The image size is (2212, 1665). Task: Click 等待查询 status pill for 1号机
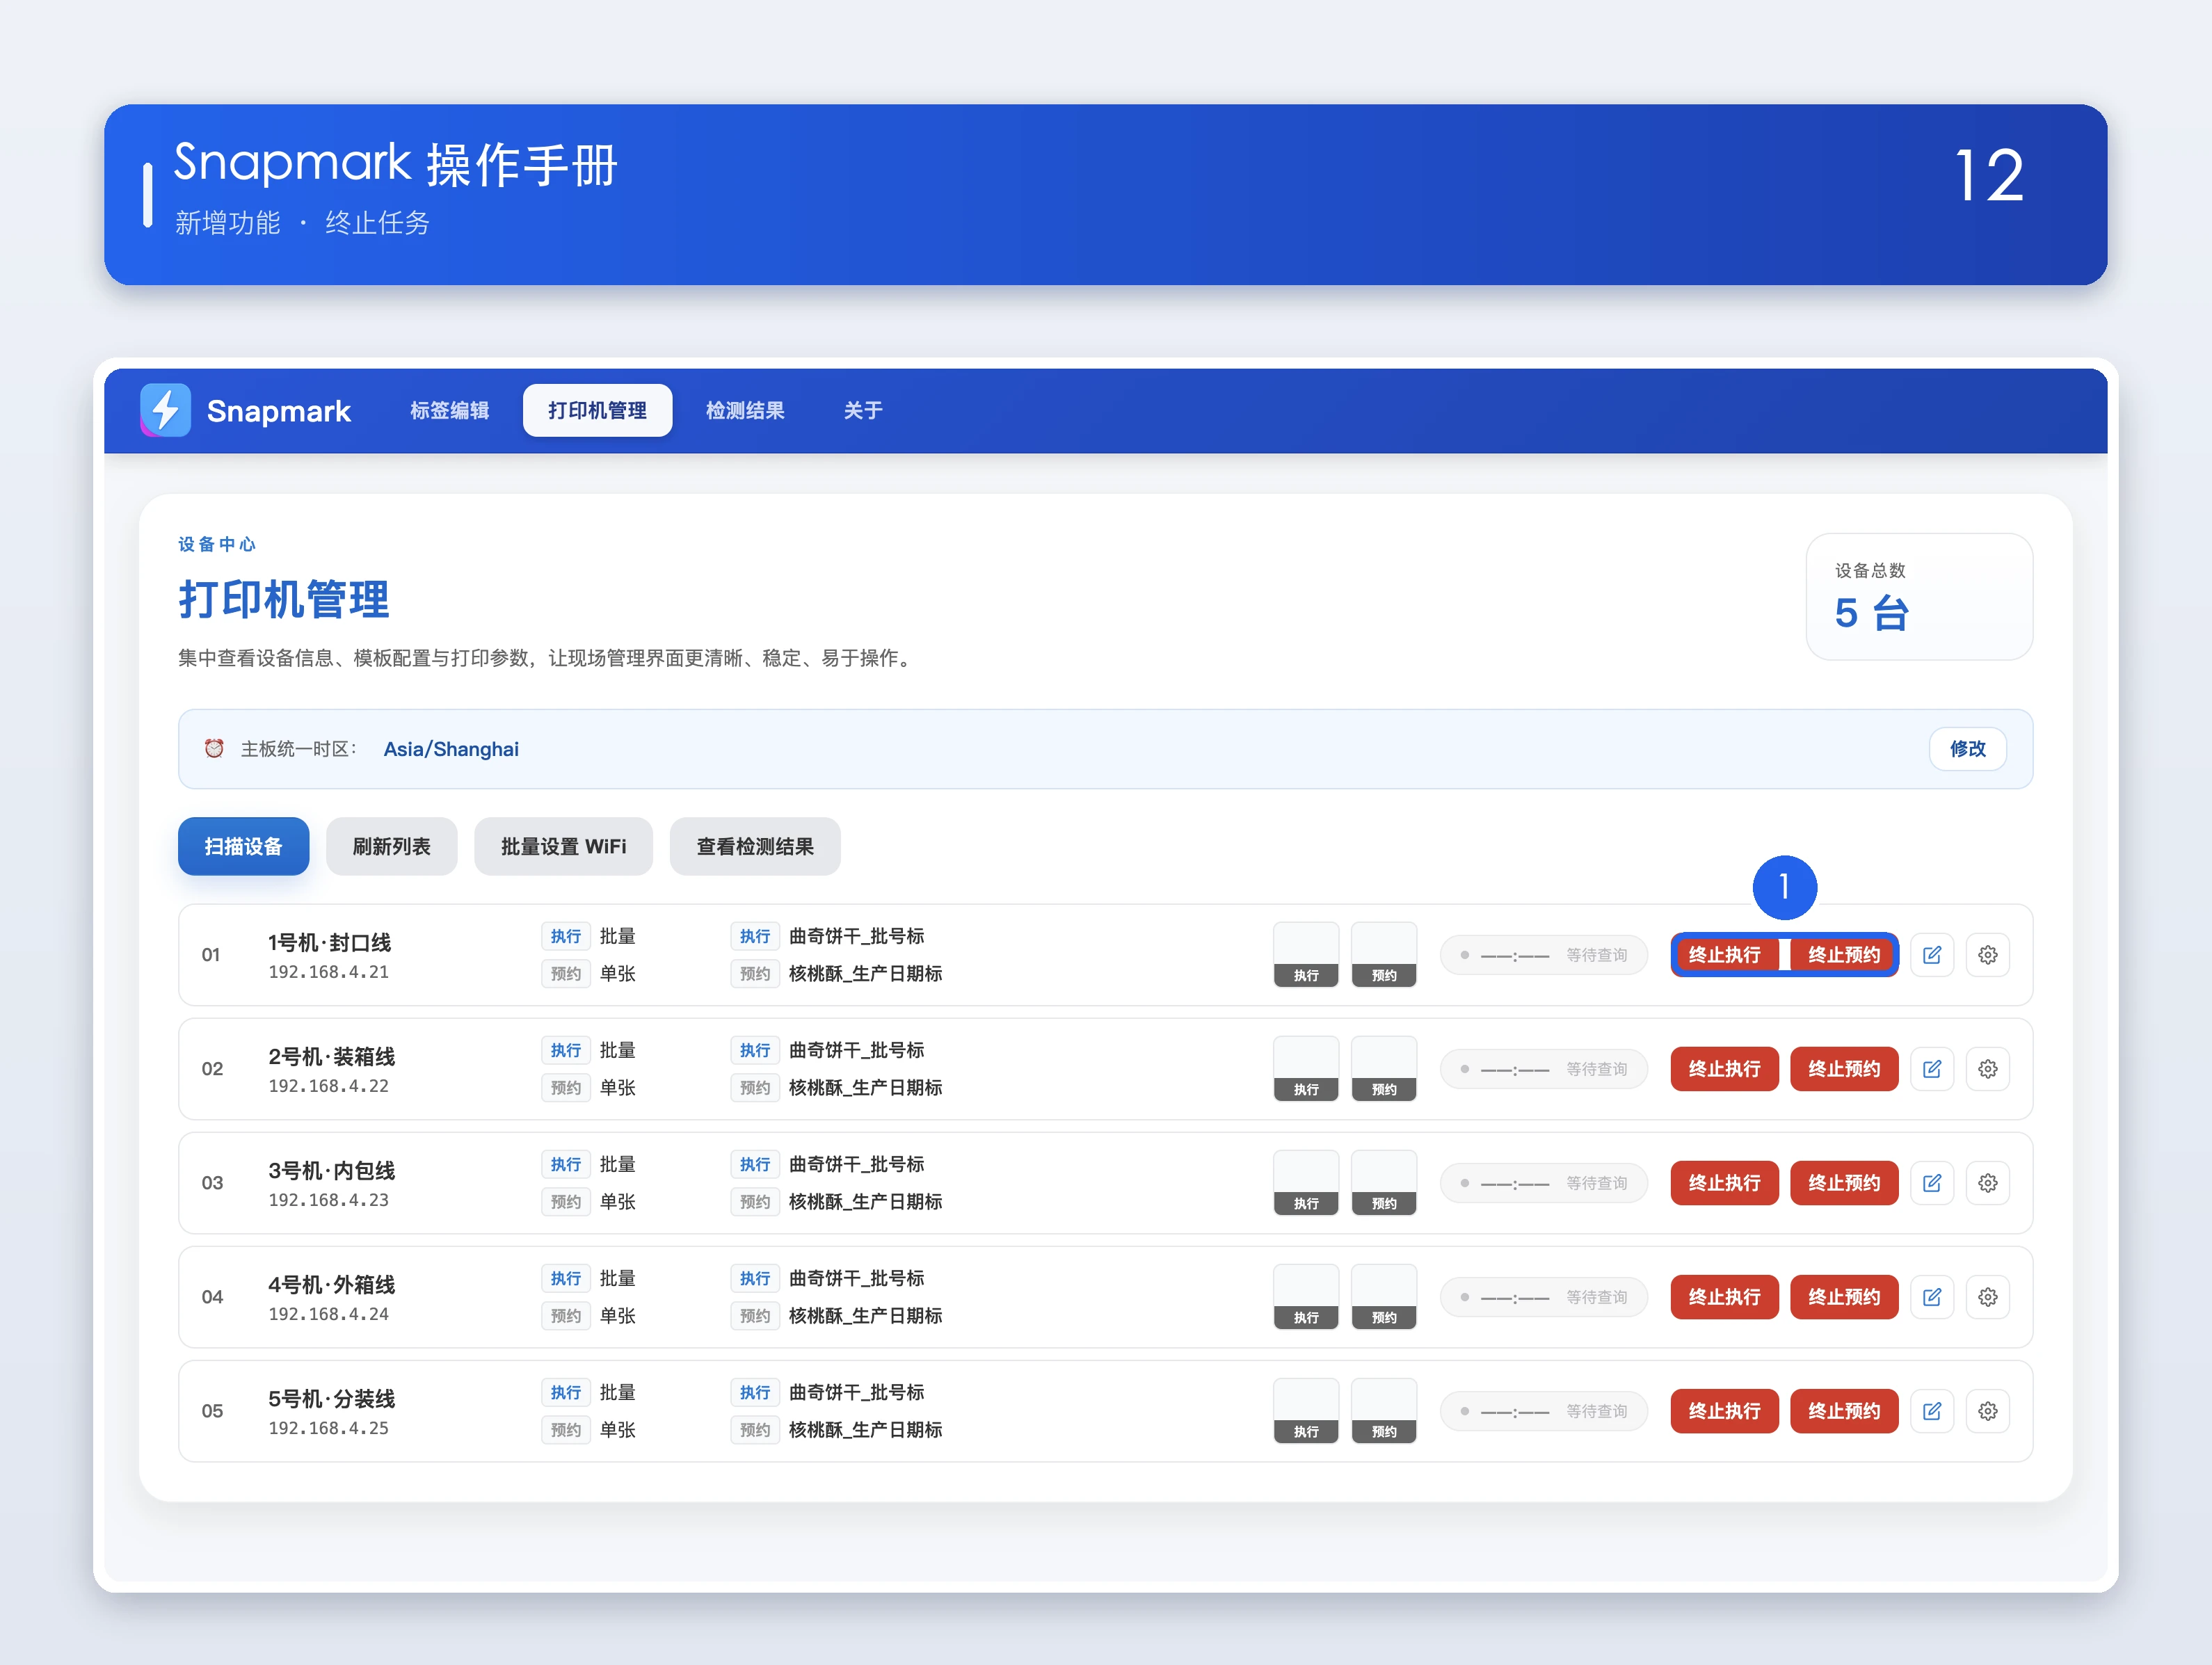(1544, 955)
